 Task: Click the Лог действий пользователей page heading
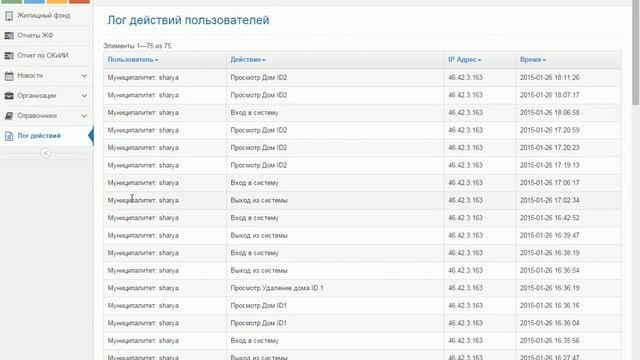tap(188, 20)
